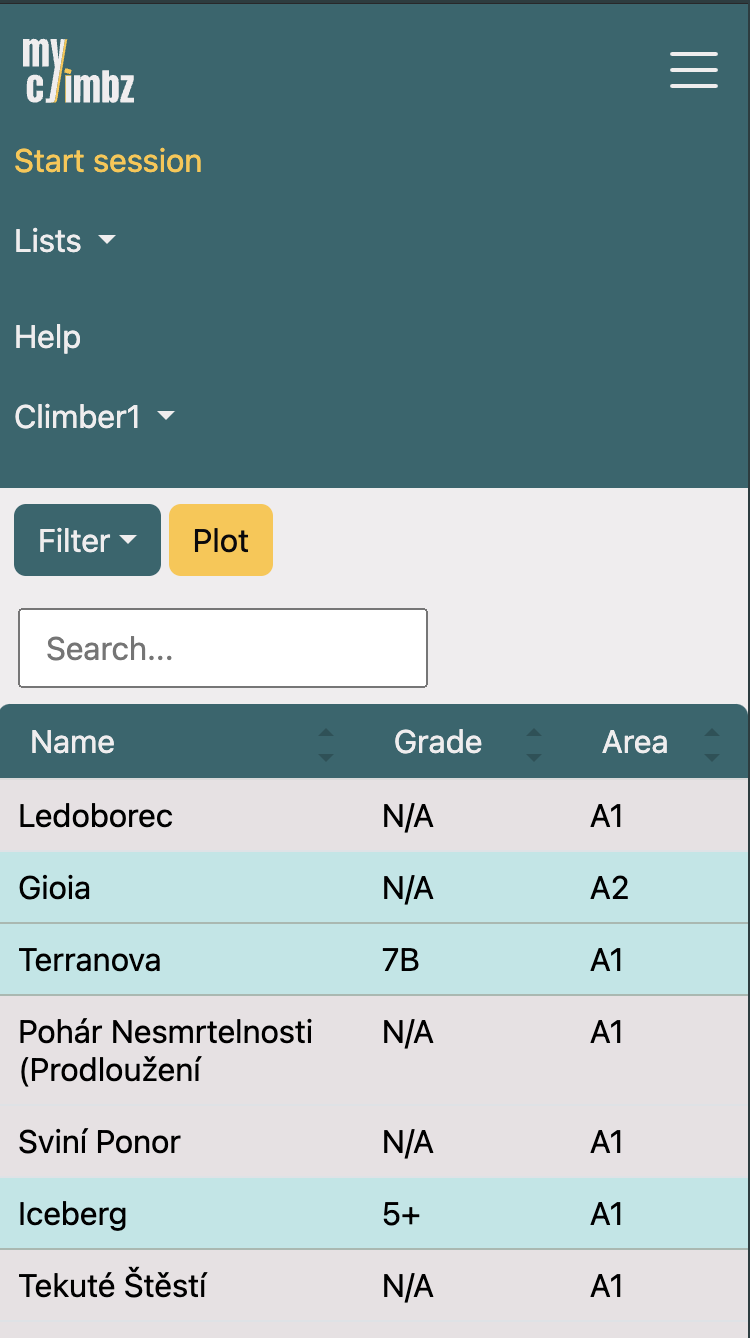The image size is (750, 1338).
Task: Toggle the hamburger navigation menu
Action: 693,70
